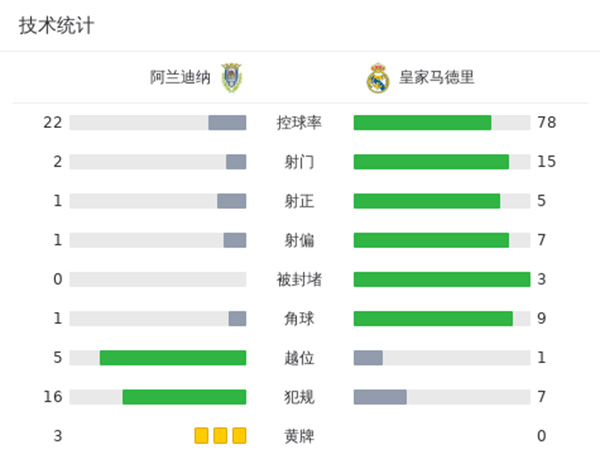Click Real Madrid's gray fouls bar
Viewport: 600px width, 459px height.
point(380,397)
